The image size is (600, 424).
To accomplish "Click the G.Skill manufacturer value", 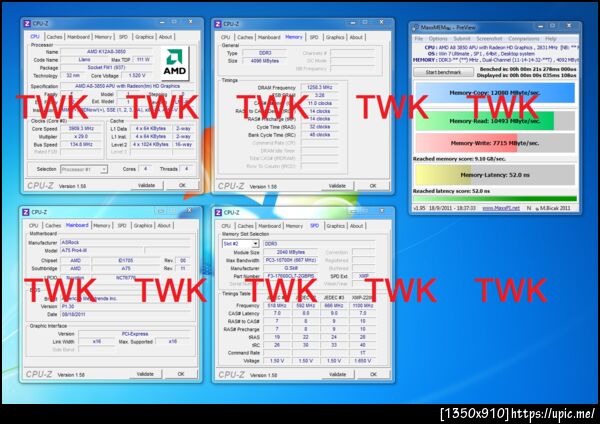I will 291,268.
